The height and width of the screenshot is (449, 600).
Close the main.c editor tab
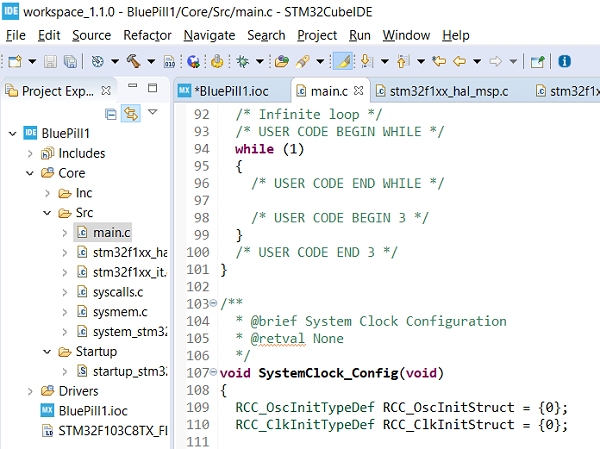(359, 91)
